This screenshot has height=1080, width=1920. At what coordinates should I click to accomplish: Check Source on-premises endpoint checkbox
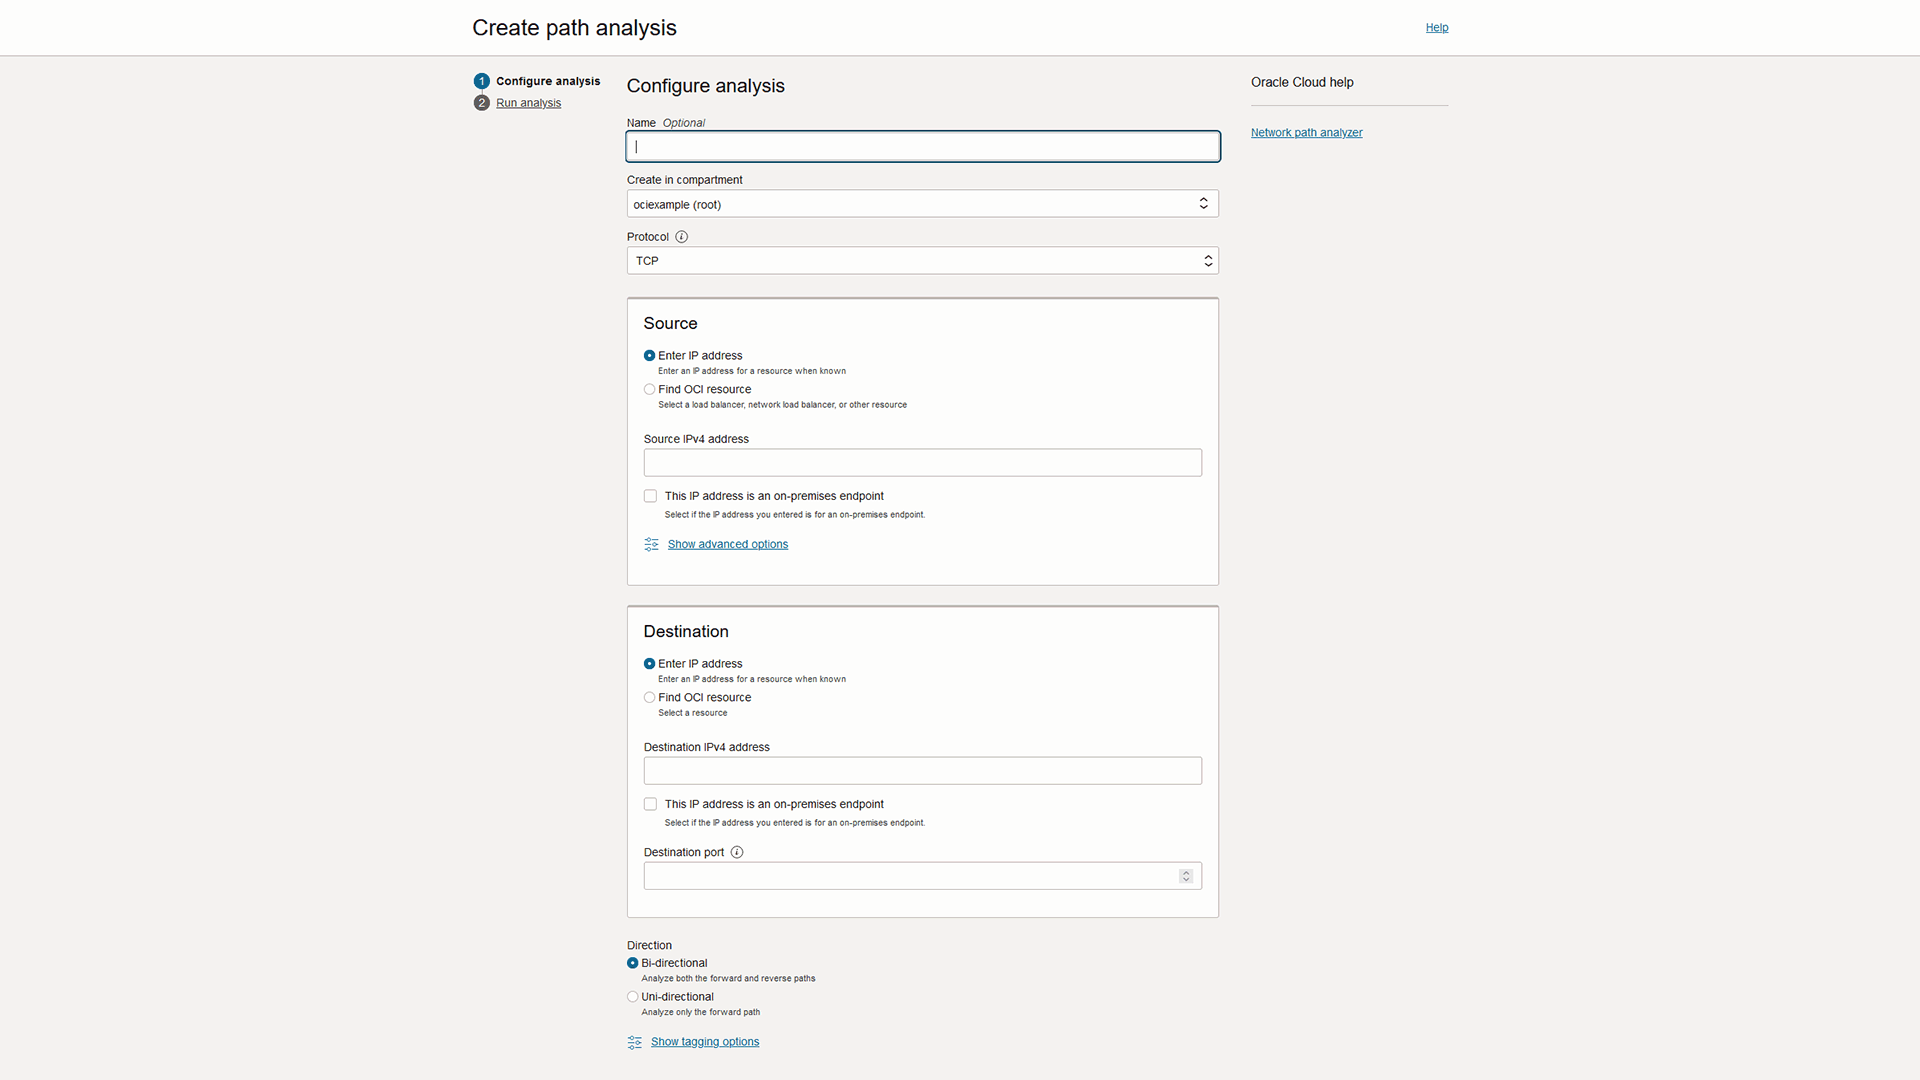tap(650, 495)
